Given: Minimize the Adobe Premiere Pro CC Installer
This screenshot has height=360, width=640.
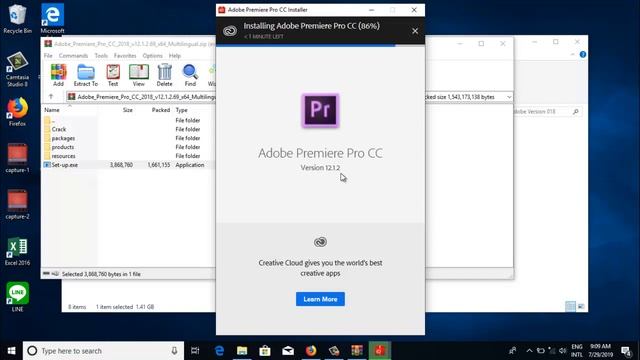Looking at the screenshot, I should [x=371, y=10].
